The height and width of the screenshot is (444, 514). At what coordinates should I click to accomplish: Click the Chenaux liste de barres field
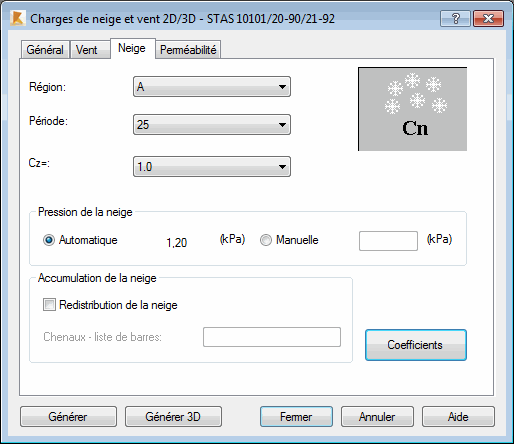pyautogui.click(x=272, y=337)
